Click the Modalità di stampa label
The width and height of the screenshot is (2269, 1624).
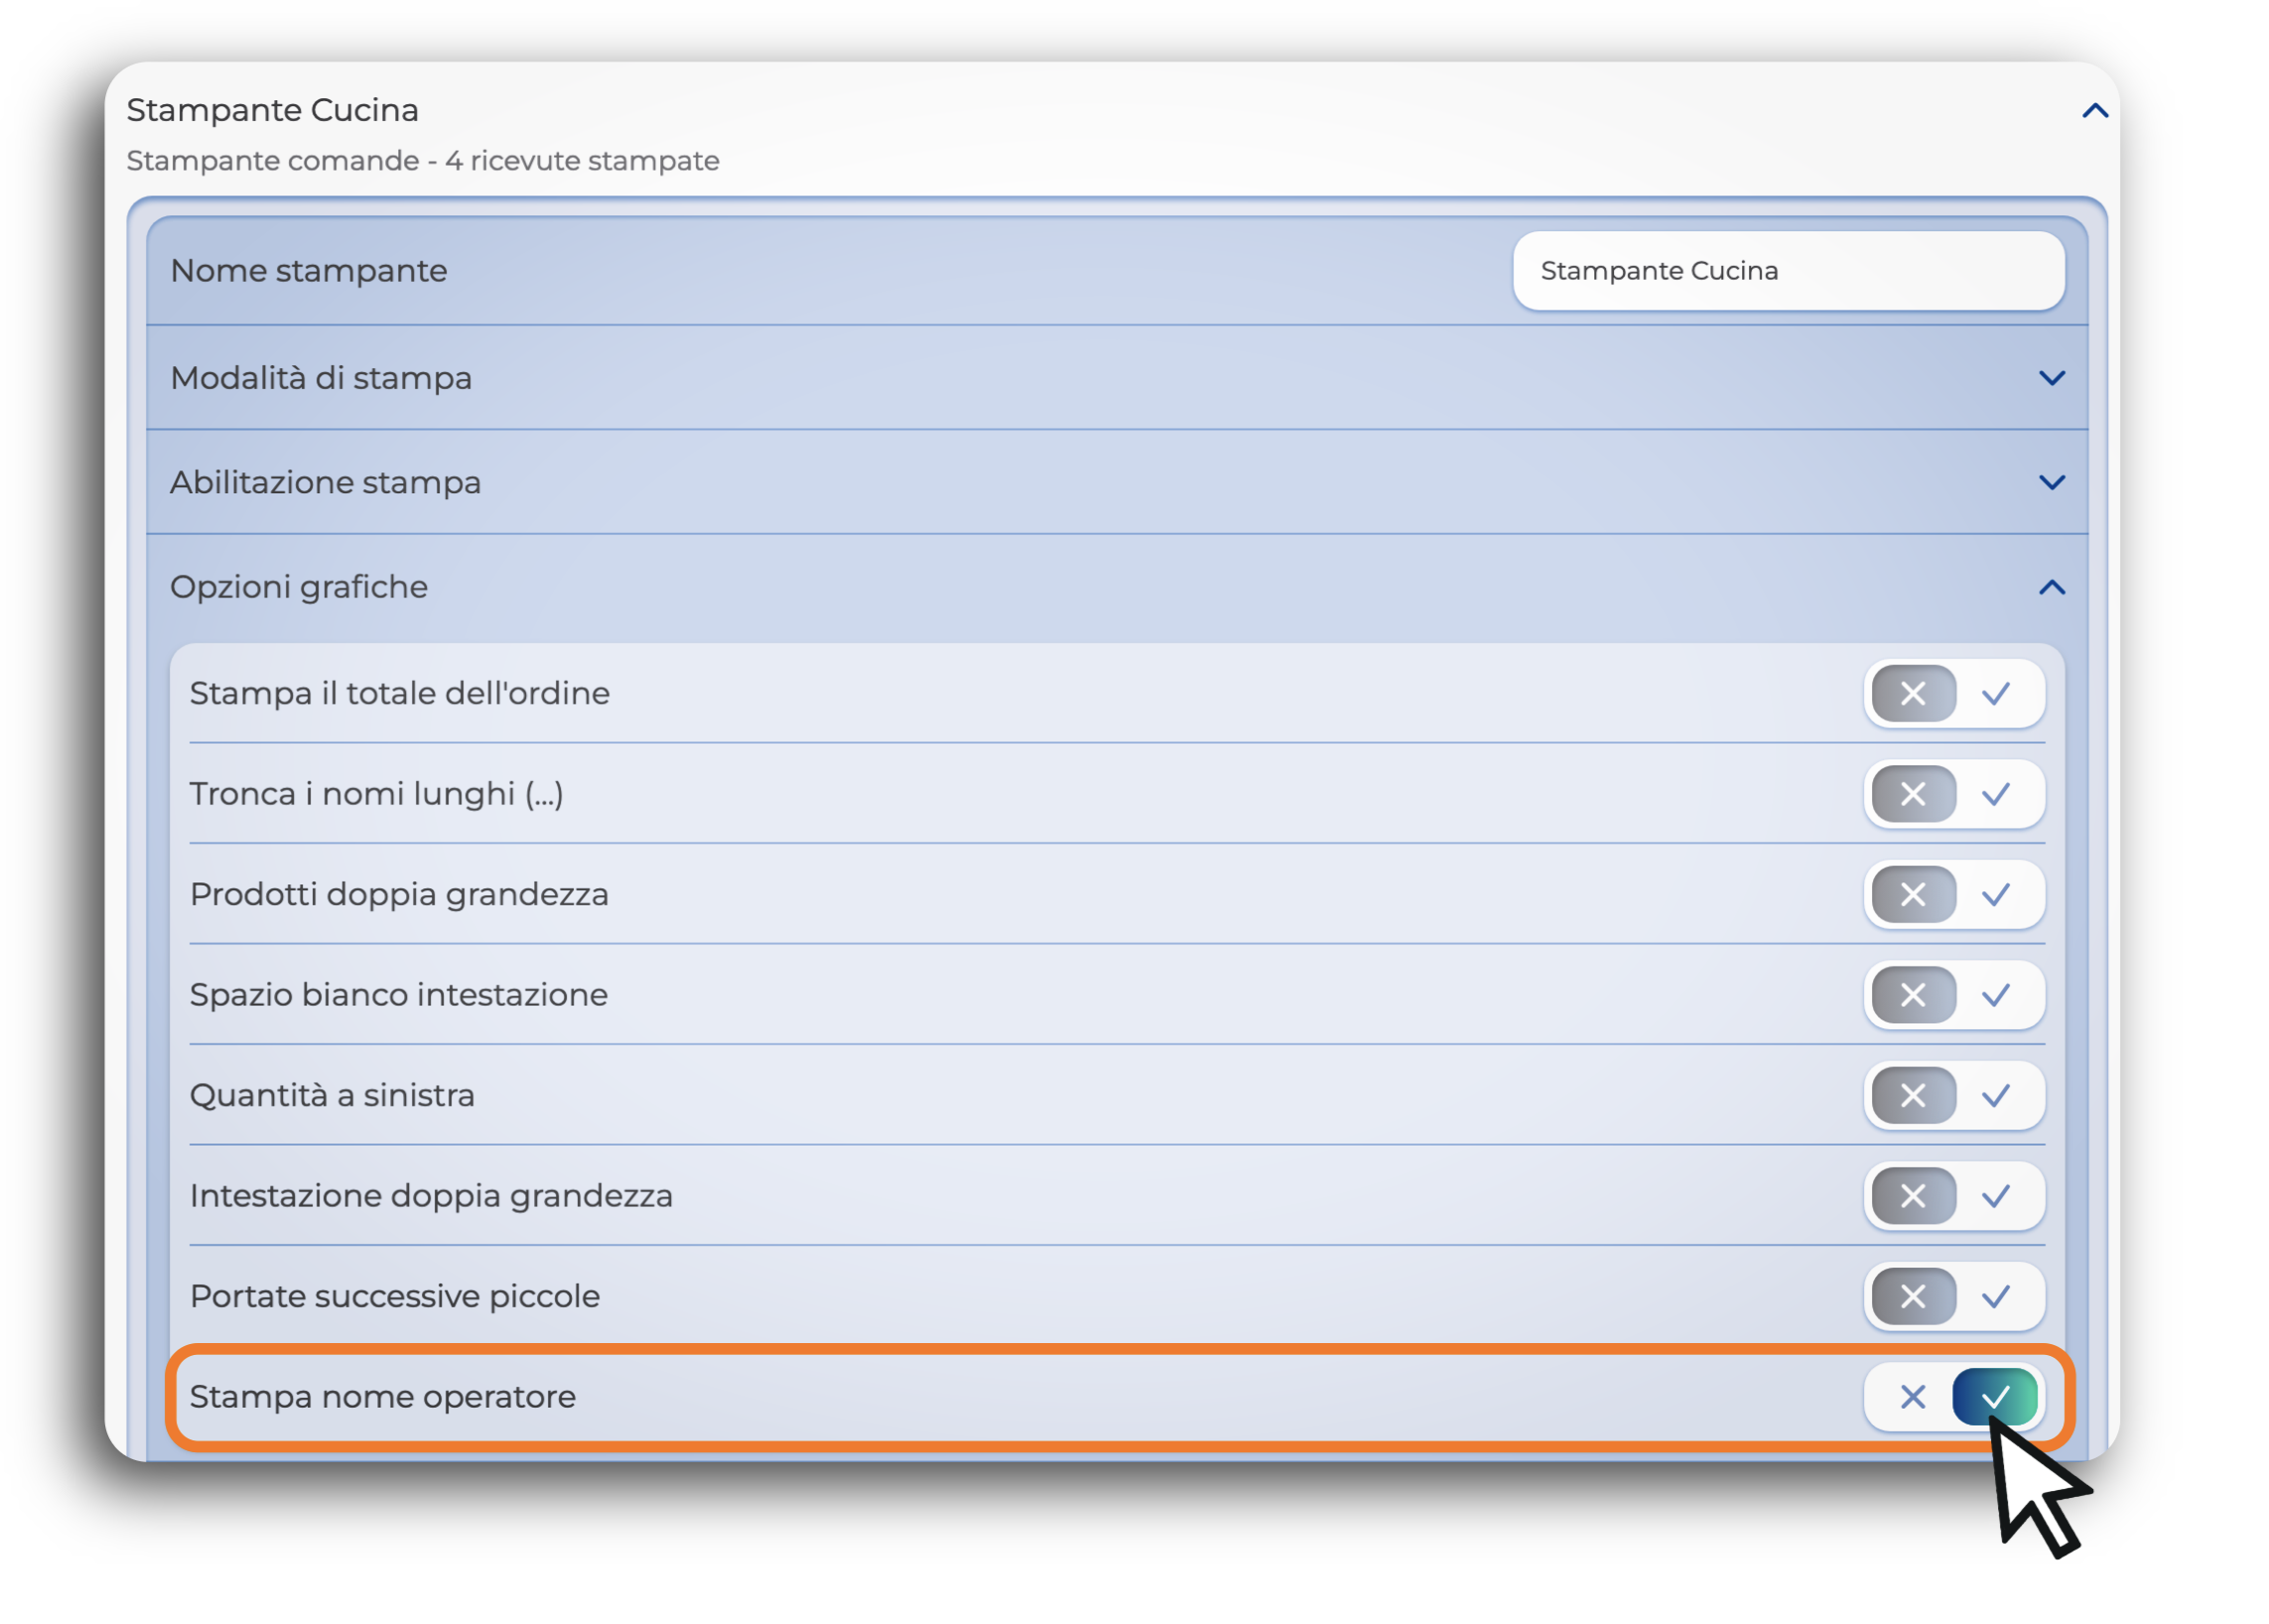(321, 378)
